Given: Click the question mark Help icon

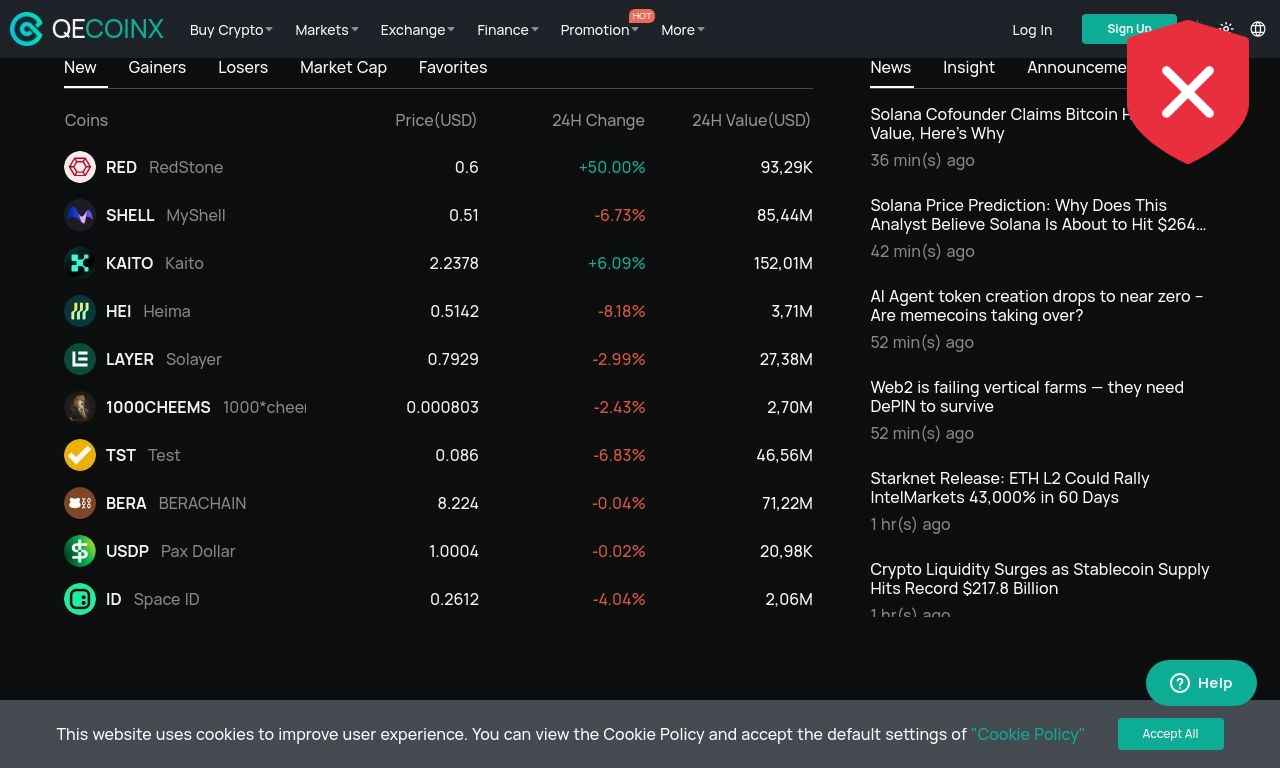Looking at the screenshot, I should 1180,683.
